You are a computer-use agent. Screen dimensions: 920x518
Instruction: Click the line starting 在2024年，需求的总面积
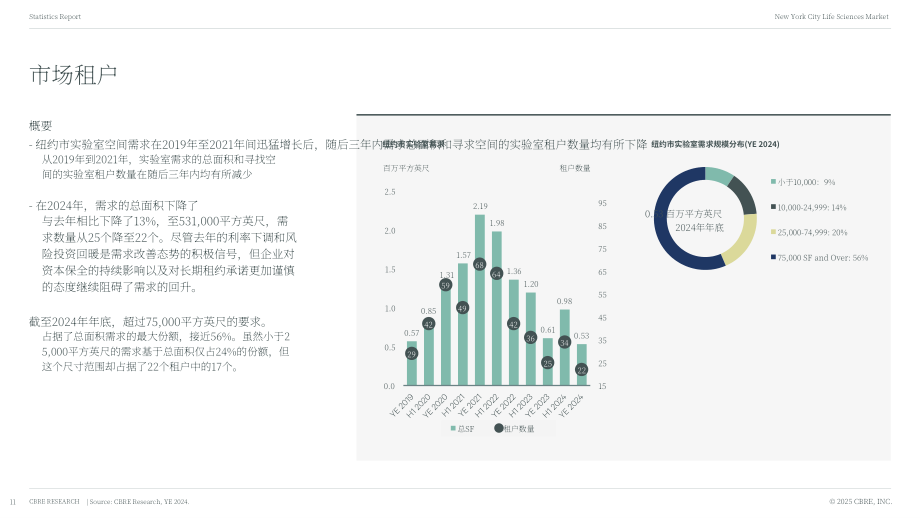click(114, 205)
